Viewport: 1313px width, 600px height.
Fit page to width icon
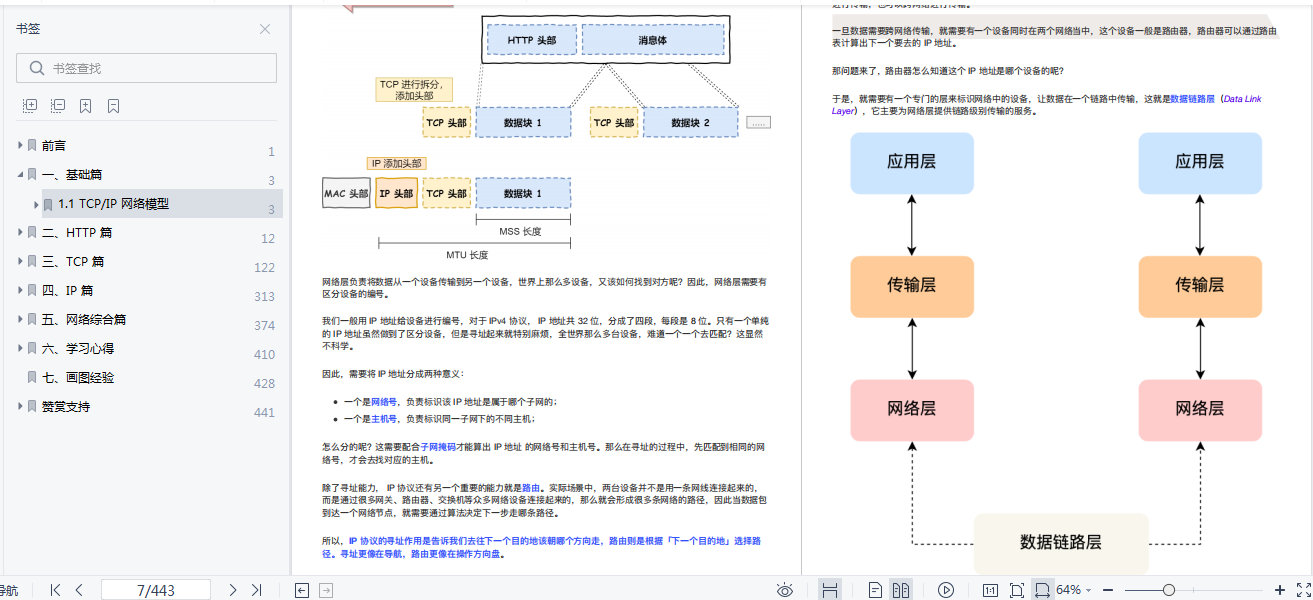(x=1042, y=590)
